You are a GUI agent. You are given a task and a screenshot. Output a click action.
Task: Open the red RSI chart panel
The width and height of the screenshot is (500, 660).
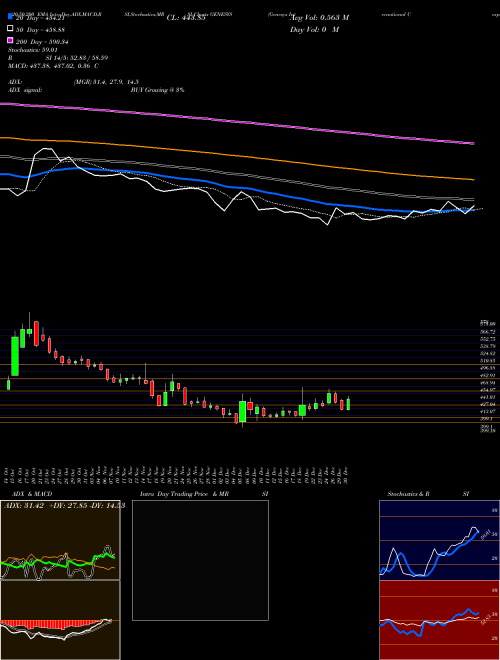[x=439, y=620]
